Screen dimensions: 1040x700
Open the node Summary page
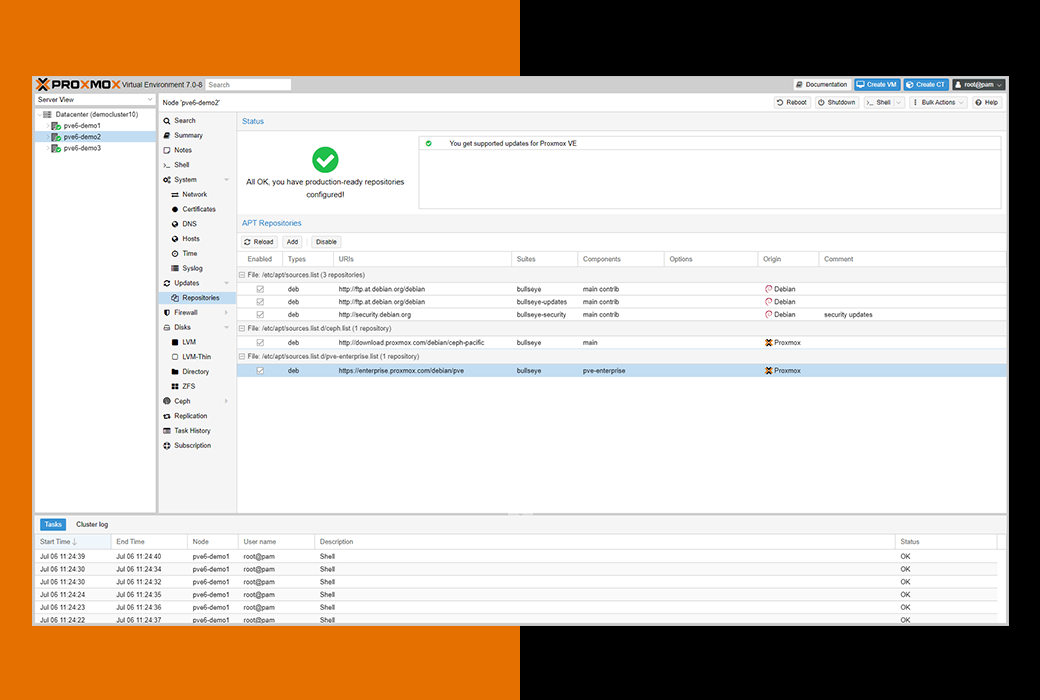[x=188, y=135]
